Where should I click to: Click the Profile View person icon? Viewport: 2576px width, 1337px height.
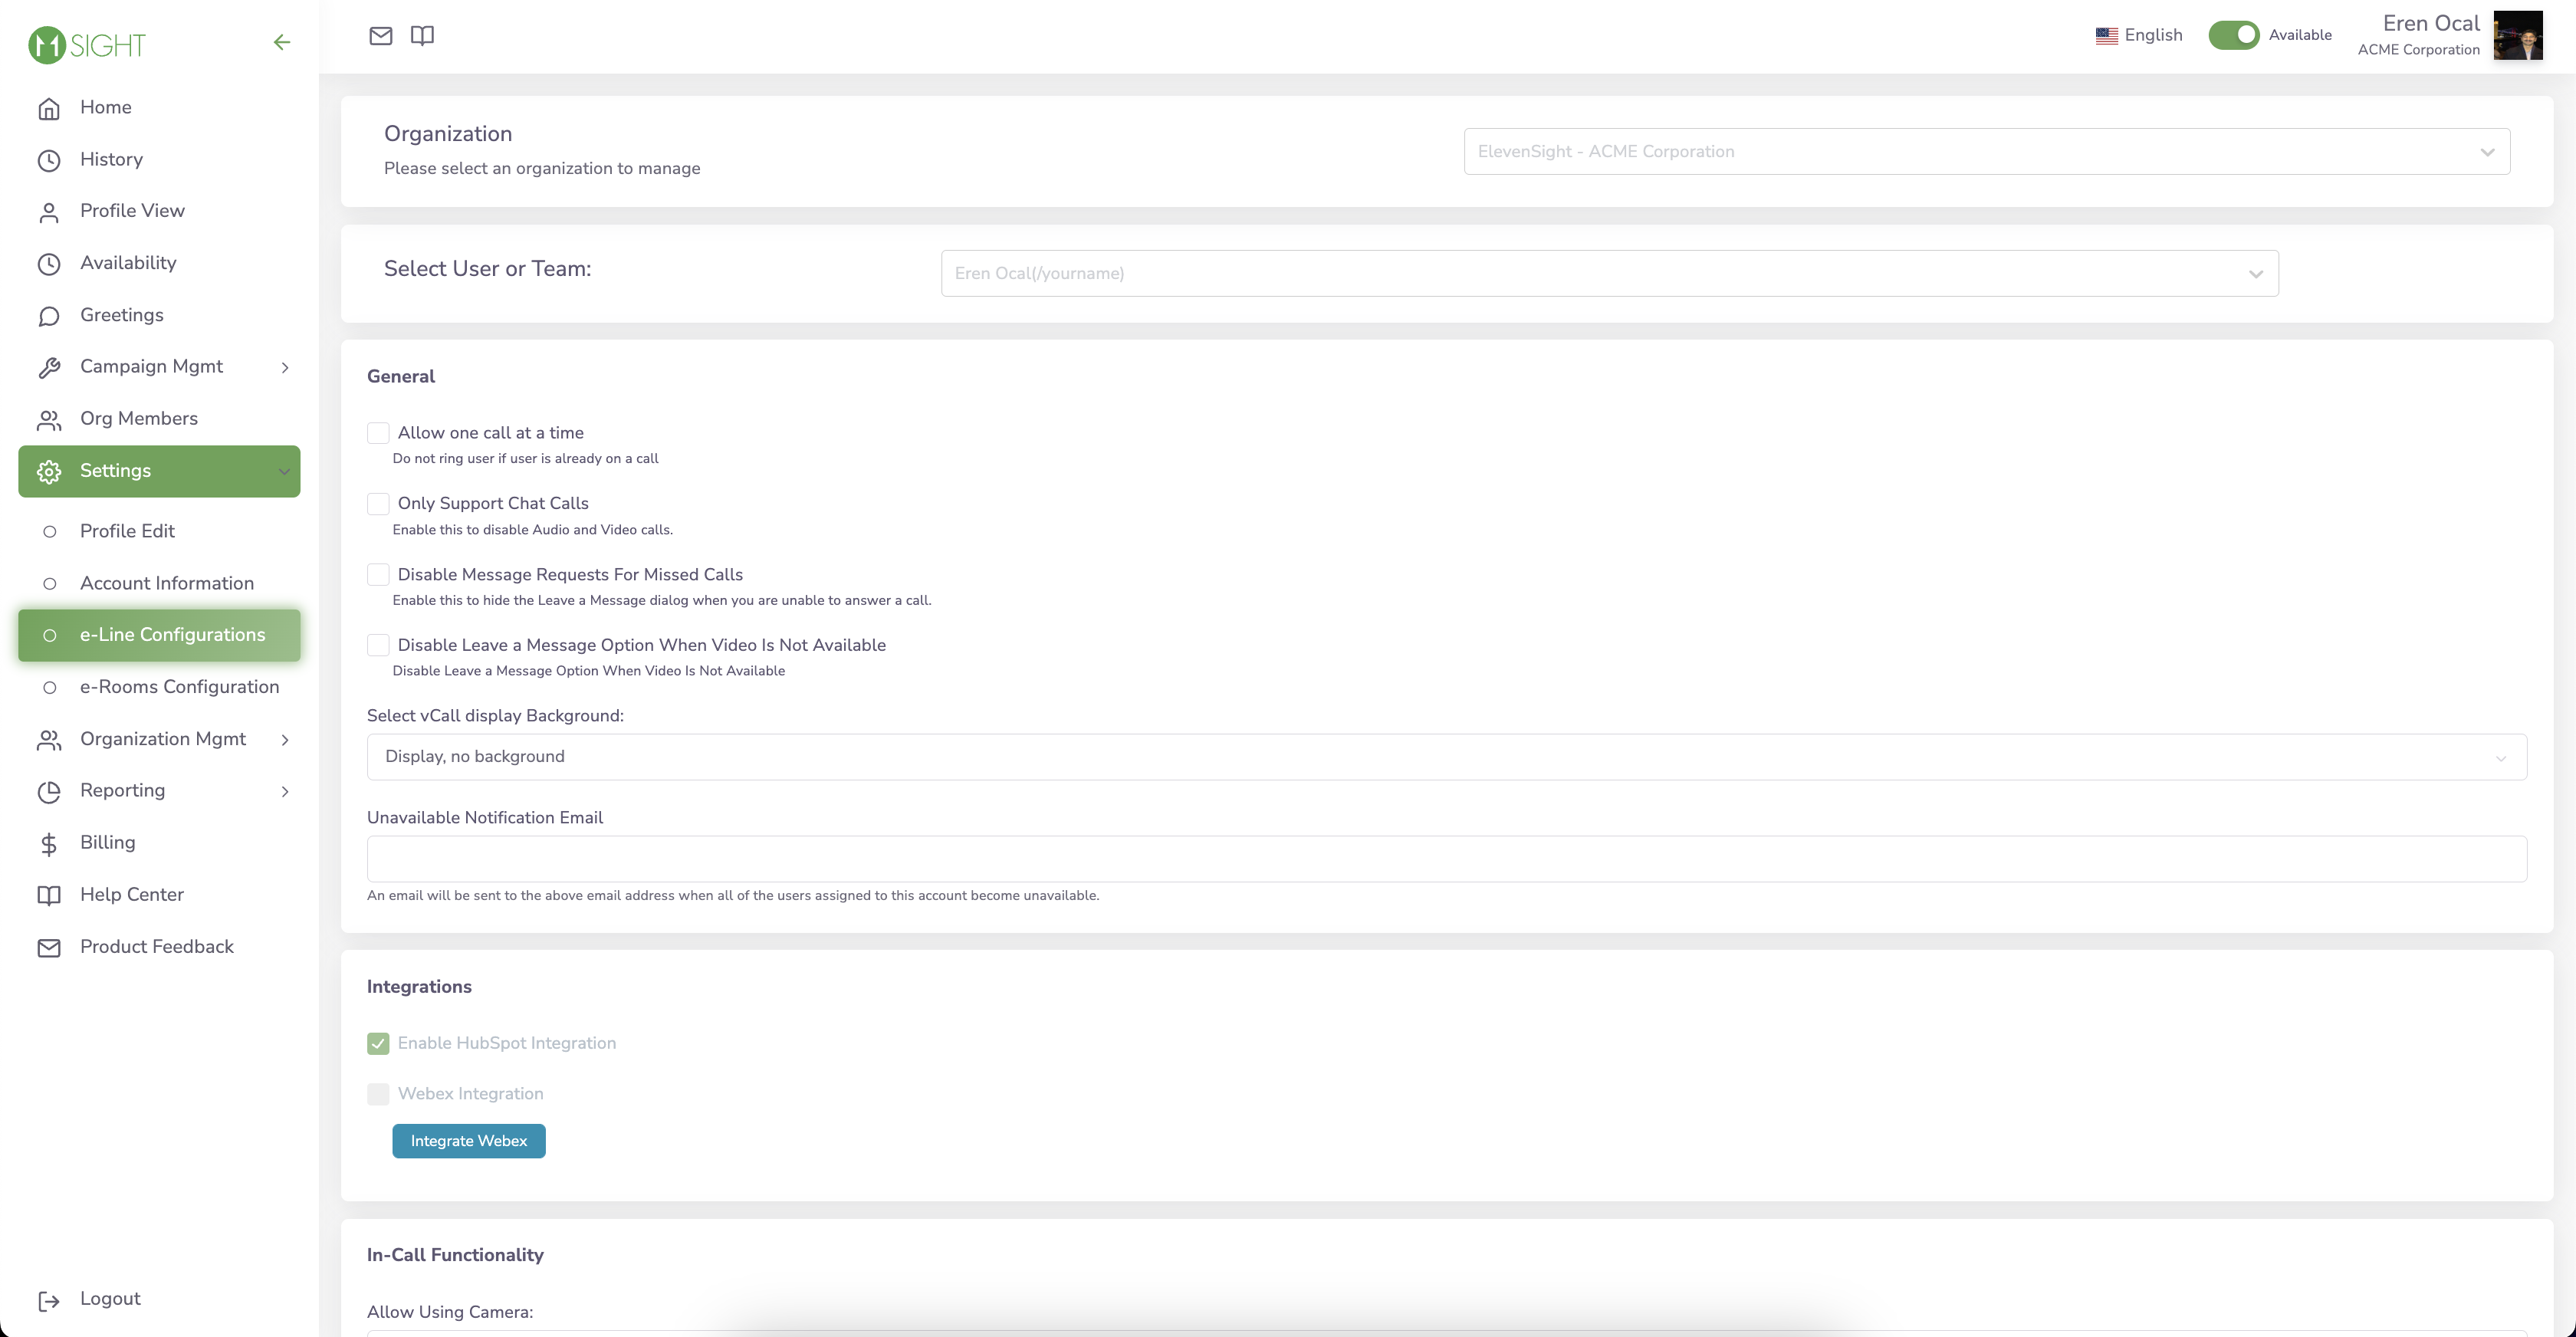pos(49,212)
